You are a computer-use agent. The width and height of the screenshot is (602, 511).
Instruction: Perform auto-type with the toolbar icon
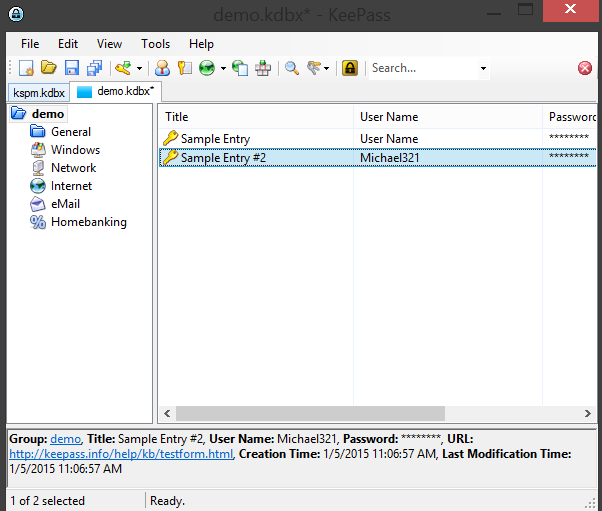tap(263, 68)
